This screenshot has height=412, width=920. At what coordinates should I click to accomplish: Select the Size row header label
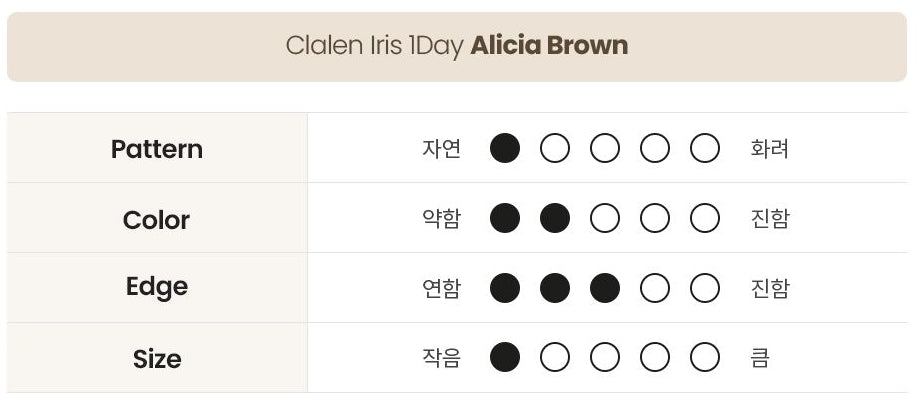point(157,358)
